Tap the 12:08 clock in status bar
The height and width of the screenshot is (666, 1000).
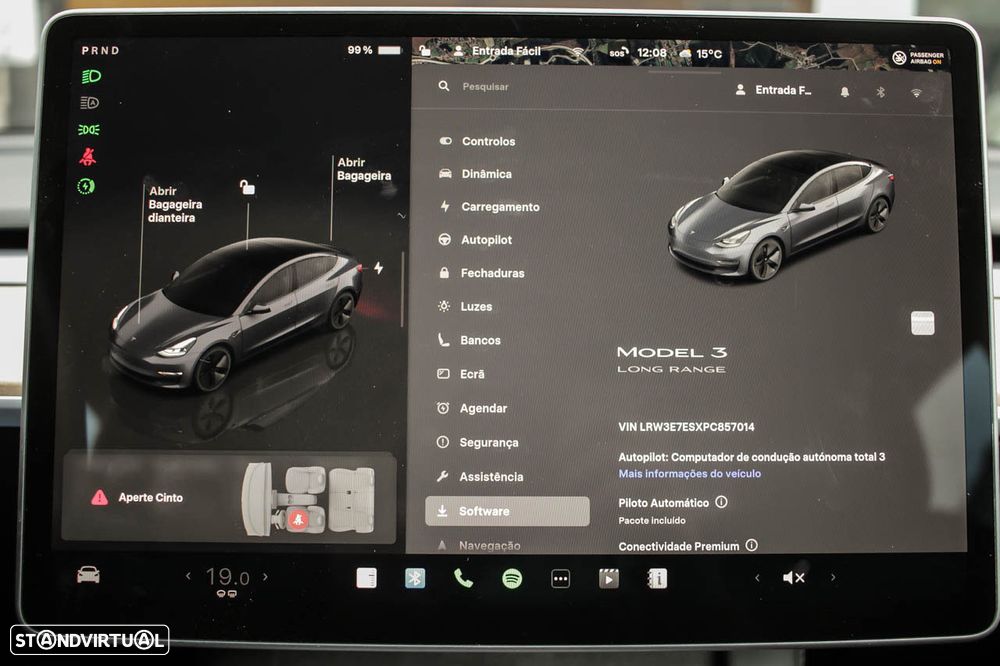(x=652, y=53)
